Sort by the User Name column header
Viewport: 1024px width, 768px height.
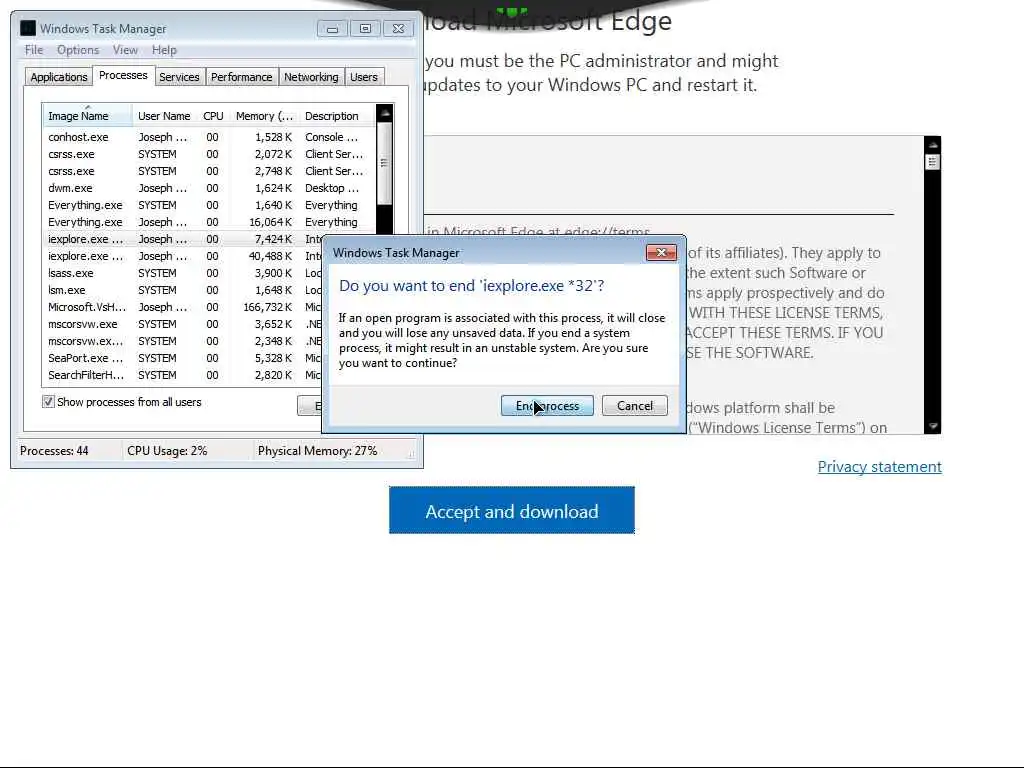click(x=165, y=116)
